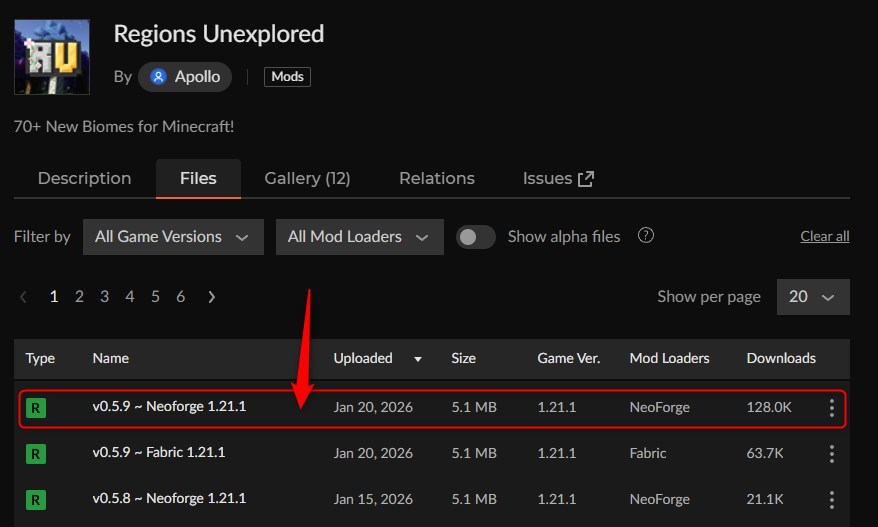Click green R release badge for Fabric file
This screenshot has width=878, height=527.
click(x=36, y=454)
